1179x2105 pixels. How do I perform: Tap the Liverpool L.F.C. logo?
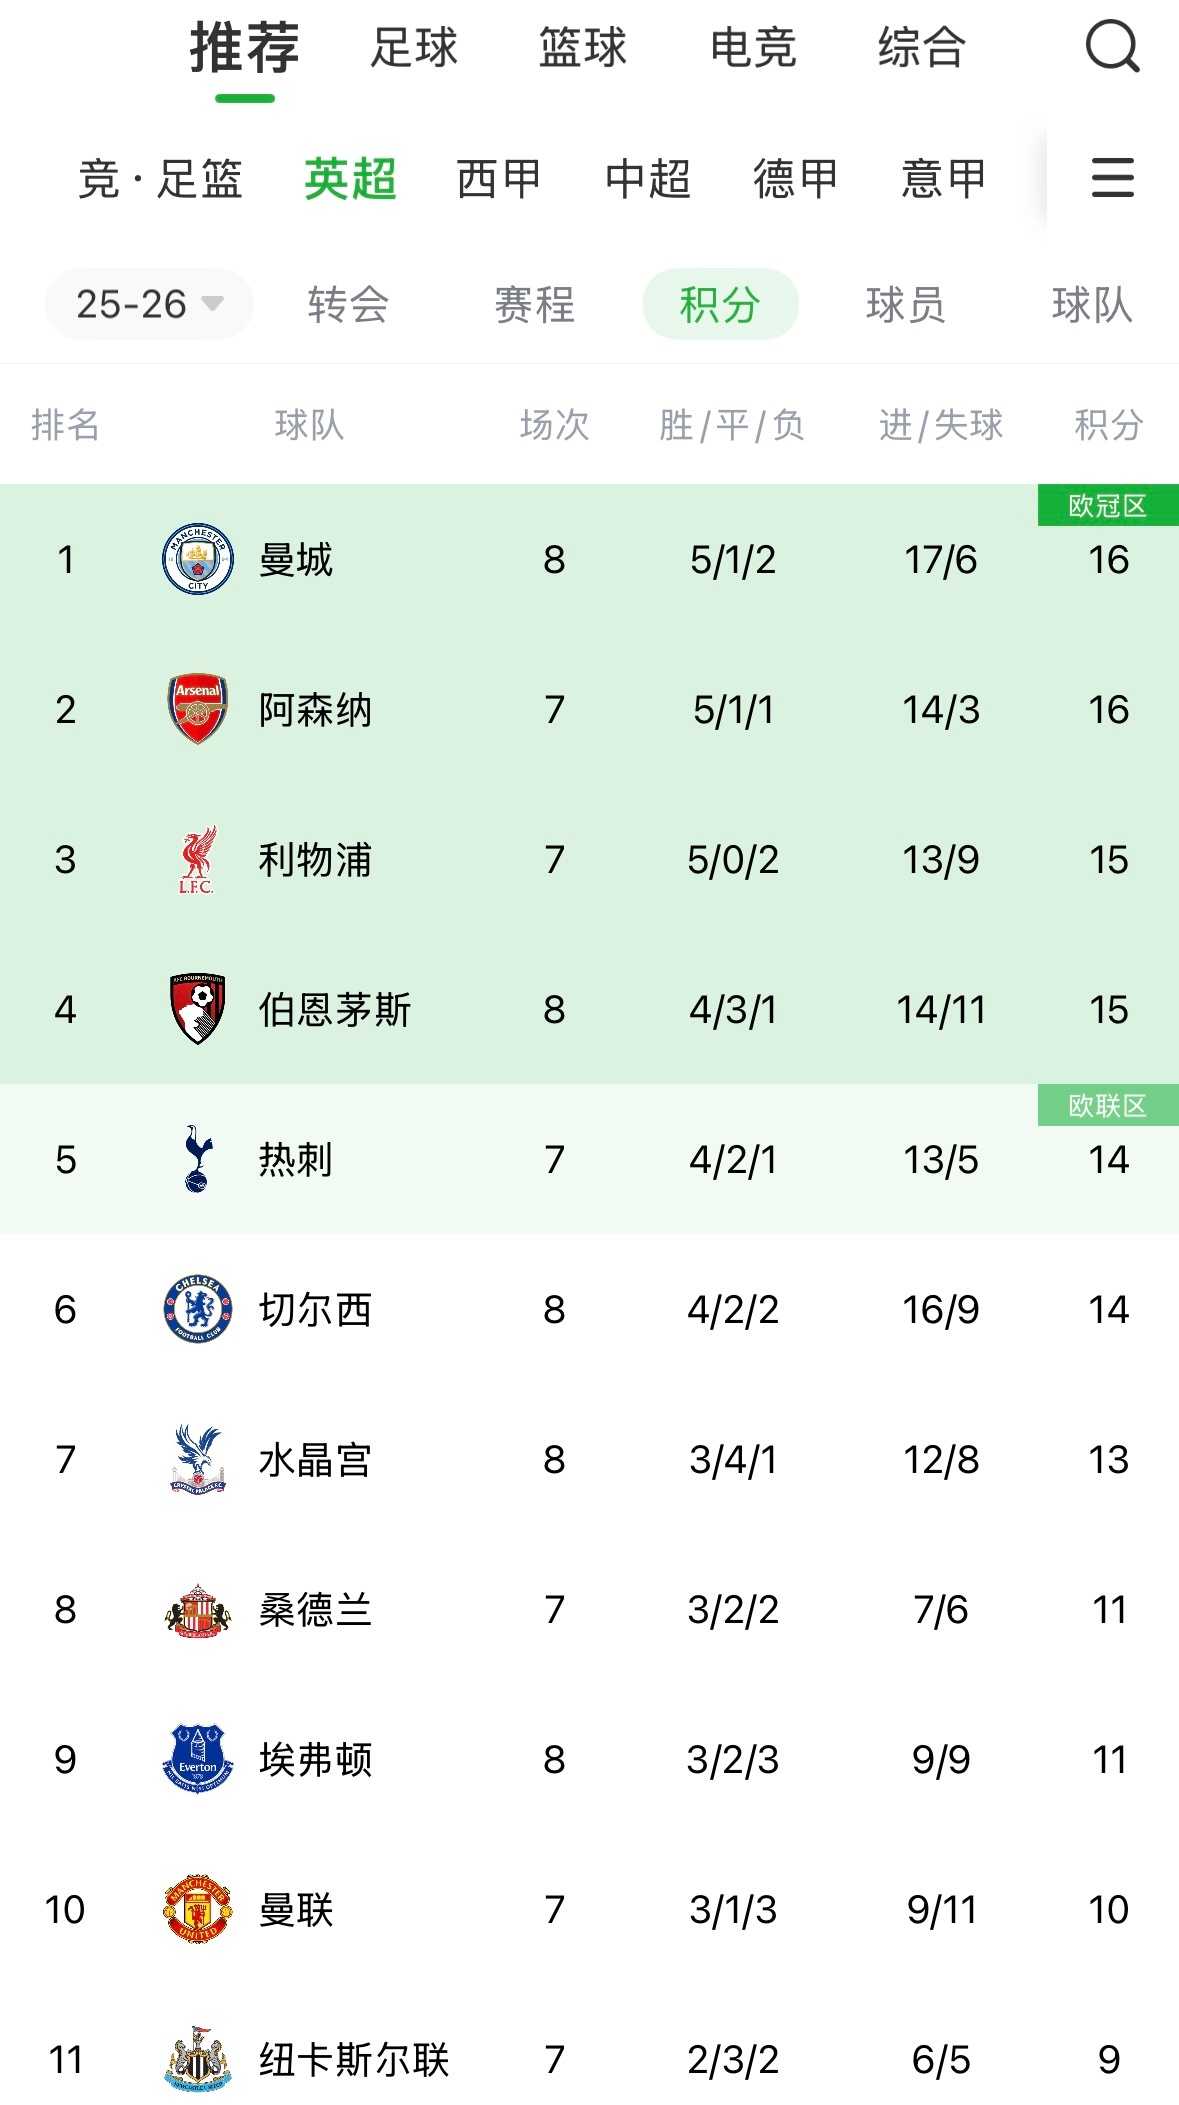pos(198,859)
